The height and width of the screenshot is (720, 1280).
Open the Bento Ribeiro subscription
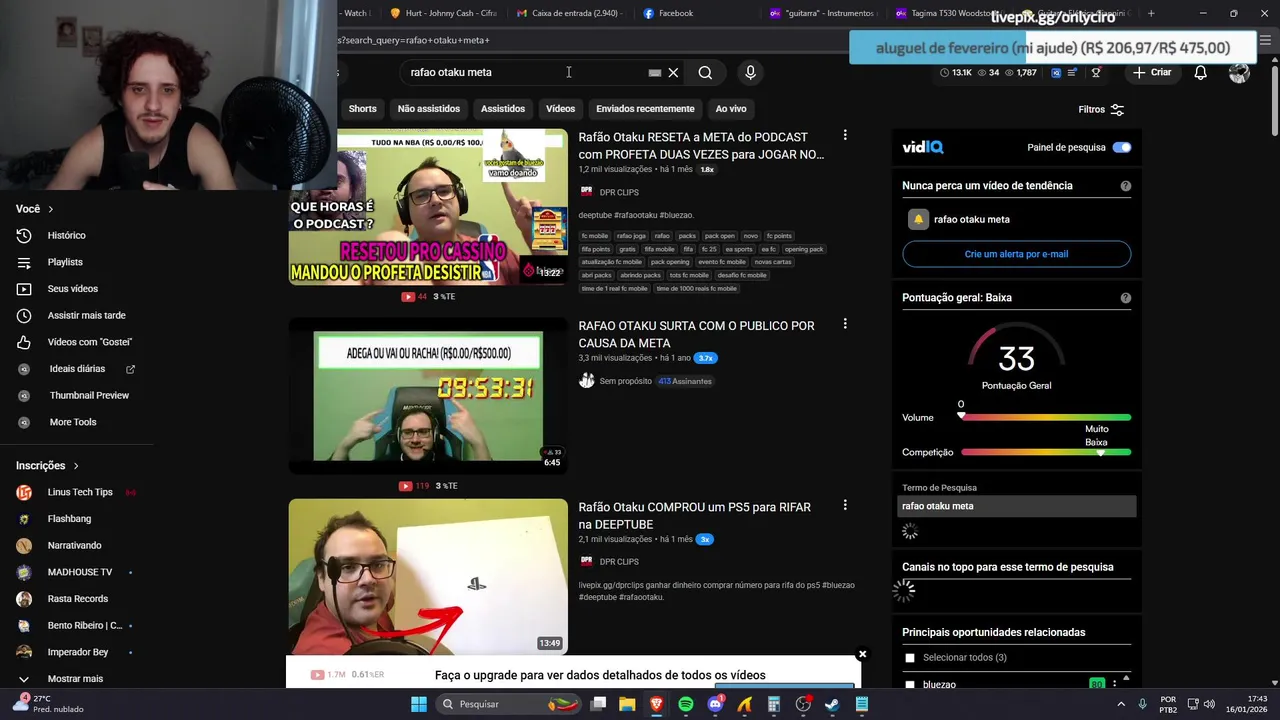(x=84, y=625)
